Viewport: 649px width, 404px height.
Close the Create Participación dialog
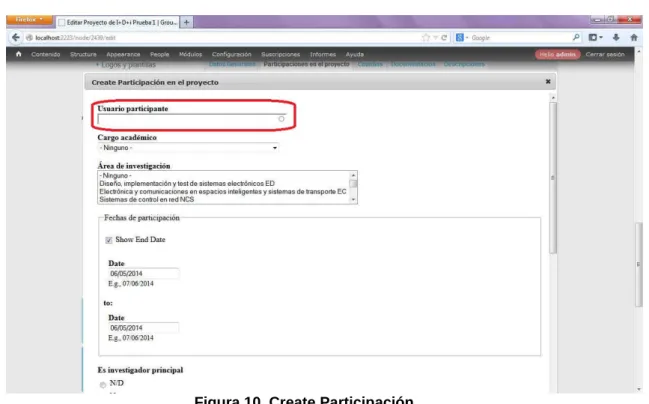tap(548, 82)
